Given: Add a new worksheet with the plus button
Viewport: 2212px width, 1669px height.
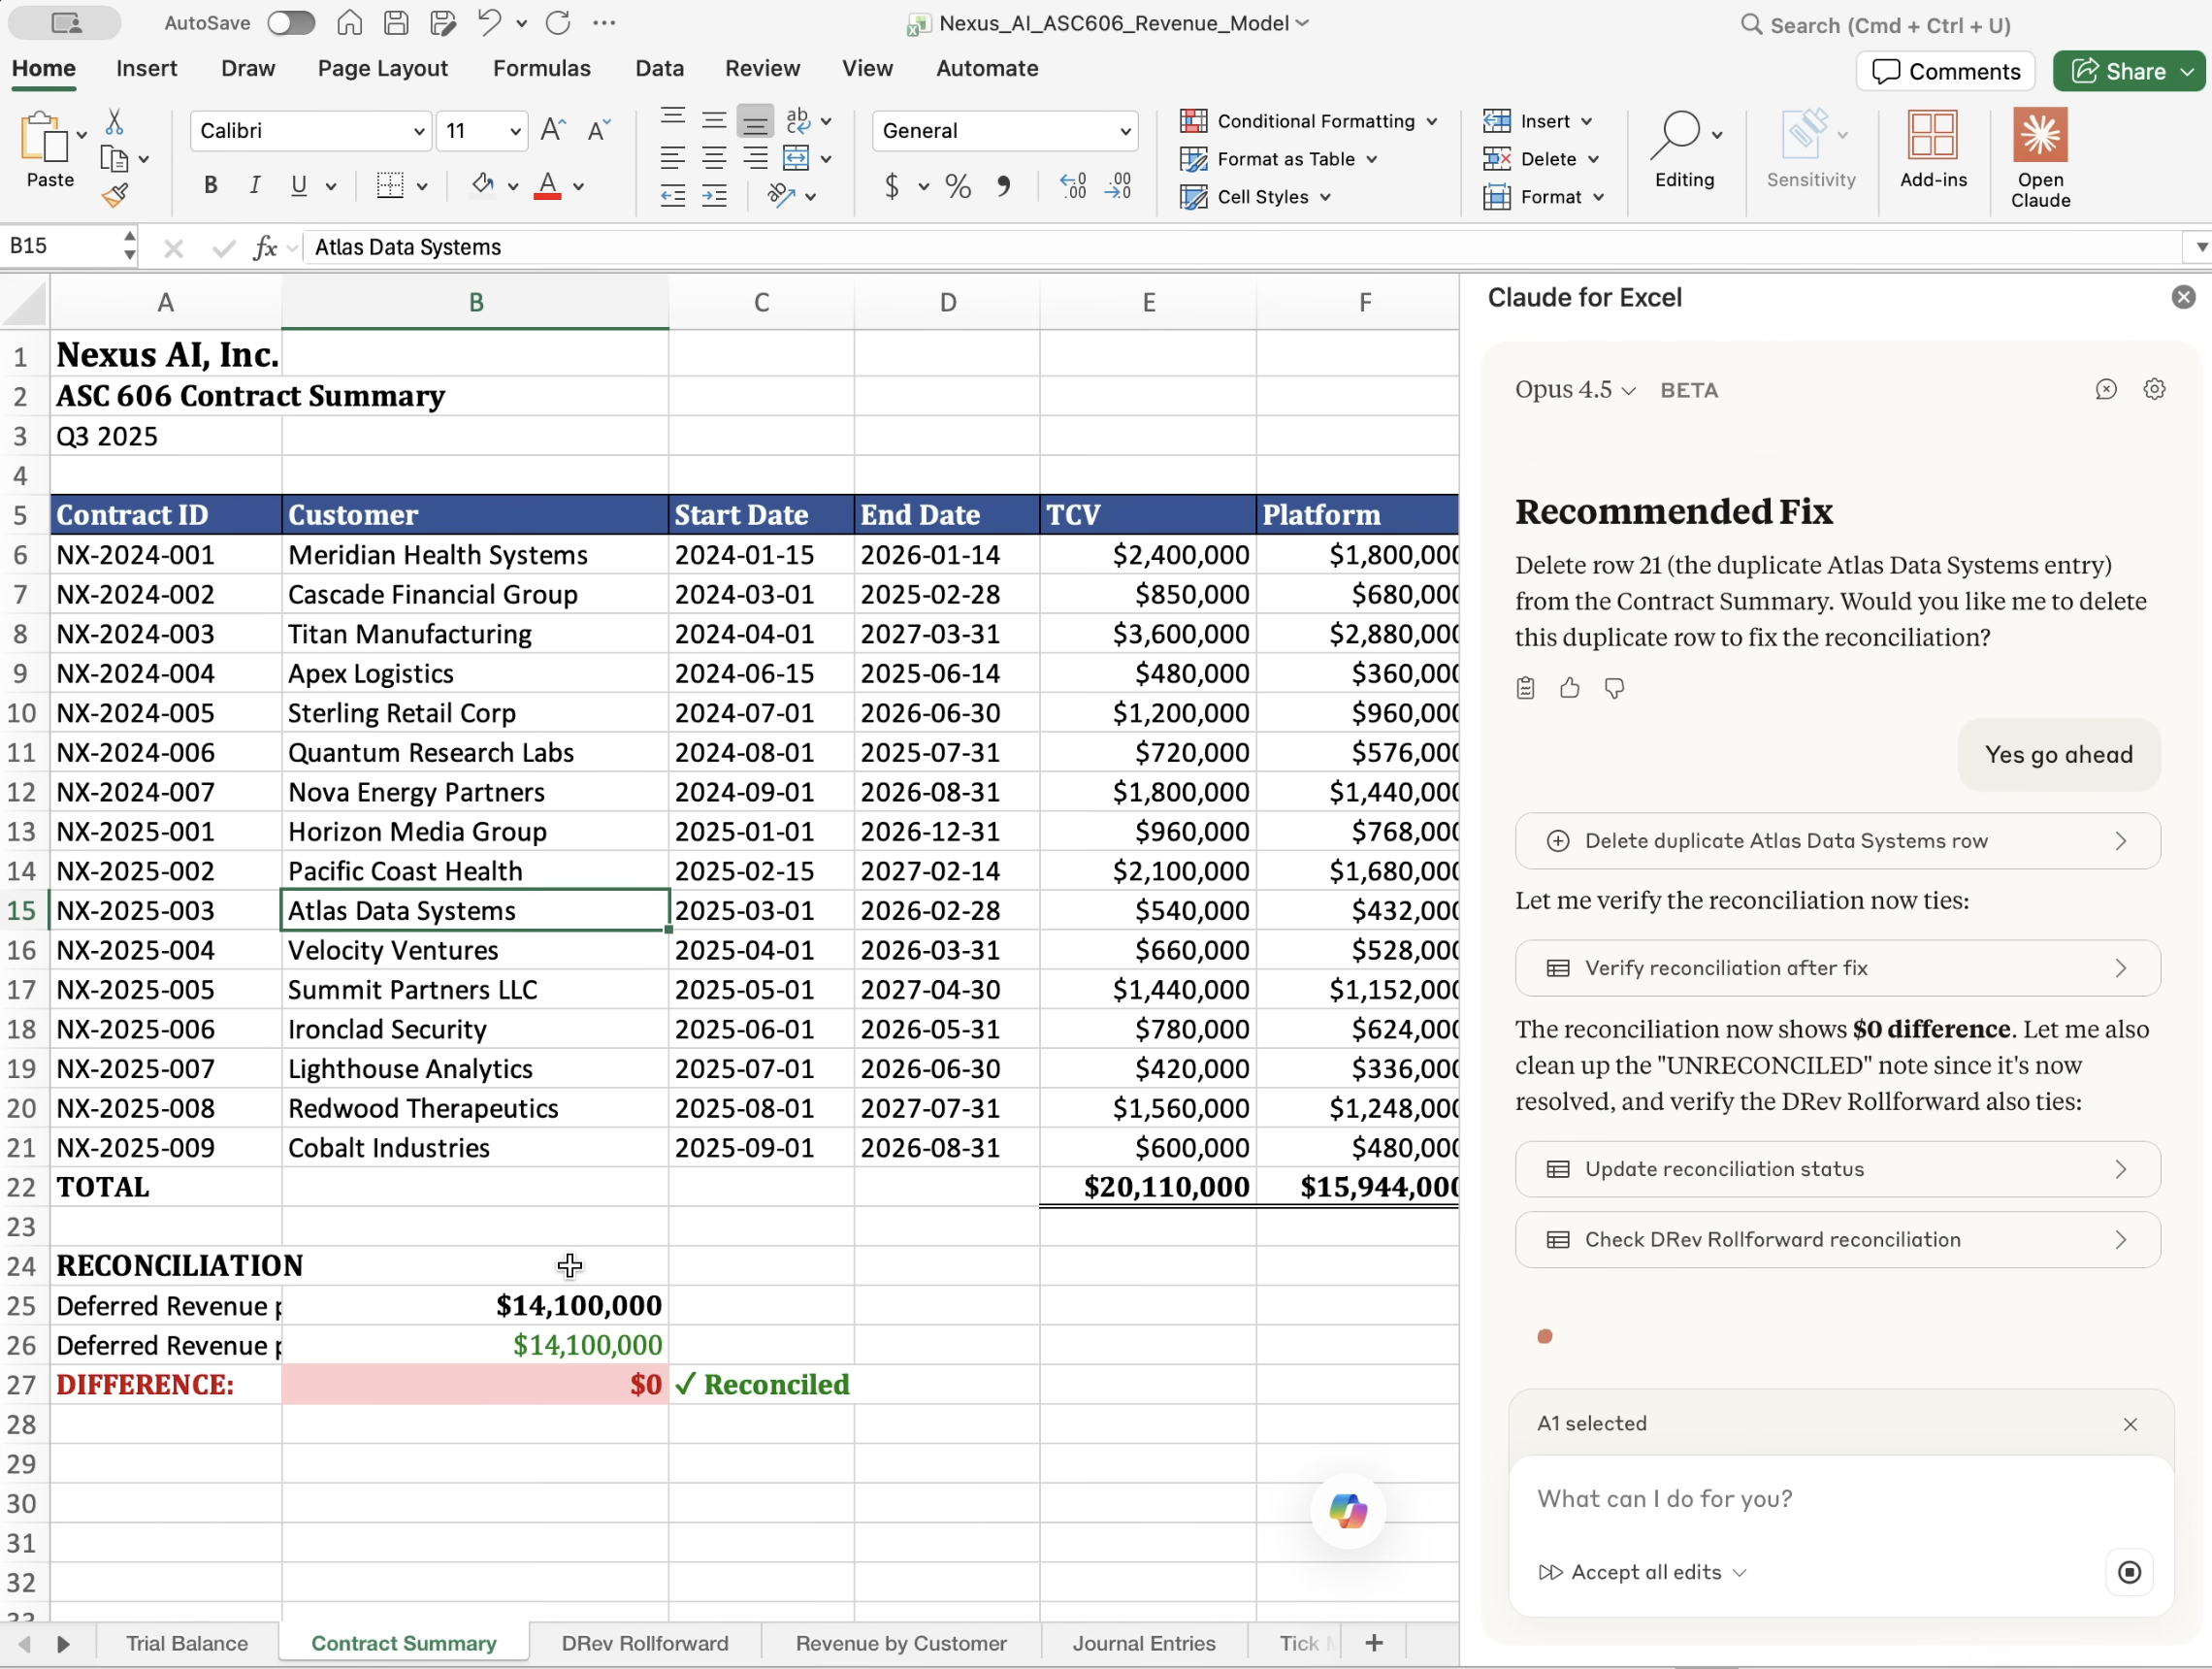Looking at the screenshot, I should pyautogui.click(x=1373, y=1642).
